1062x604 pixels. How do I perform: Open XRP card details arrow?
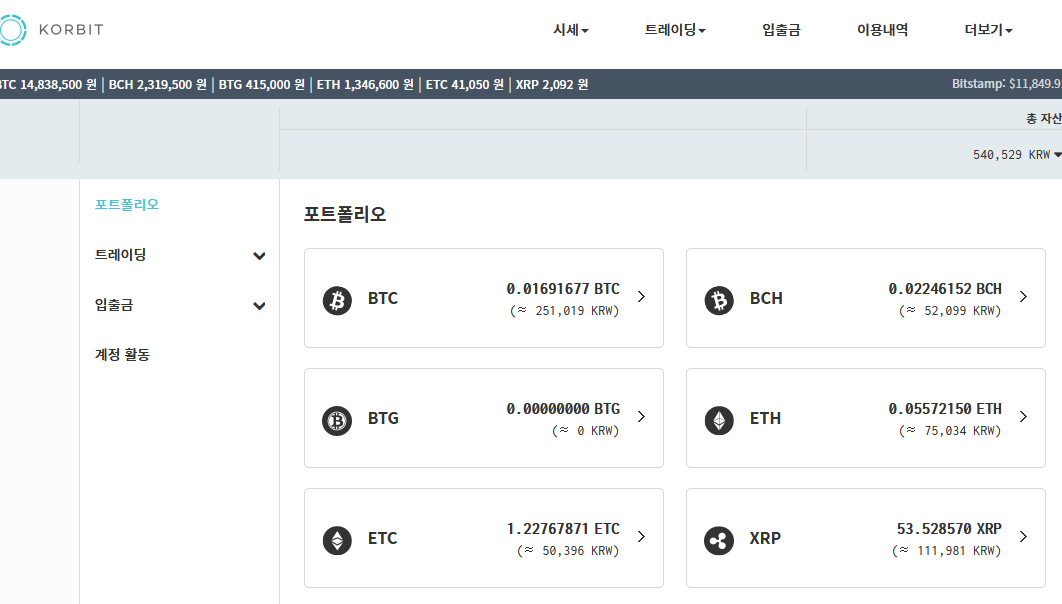(x=1023, y=536)
